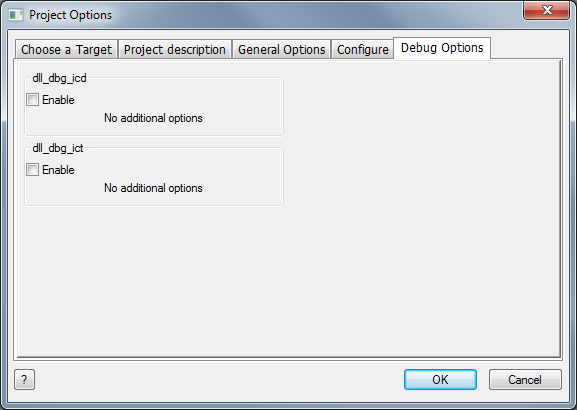Screen dimensions: 577x410
Task: Enable the dll_dbg_icd debugger checkbox
Action: click(x=32, y=99)
